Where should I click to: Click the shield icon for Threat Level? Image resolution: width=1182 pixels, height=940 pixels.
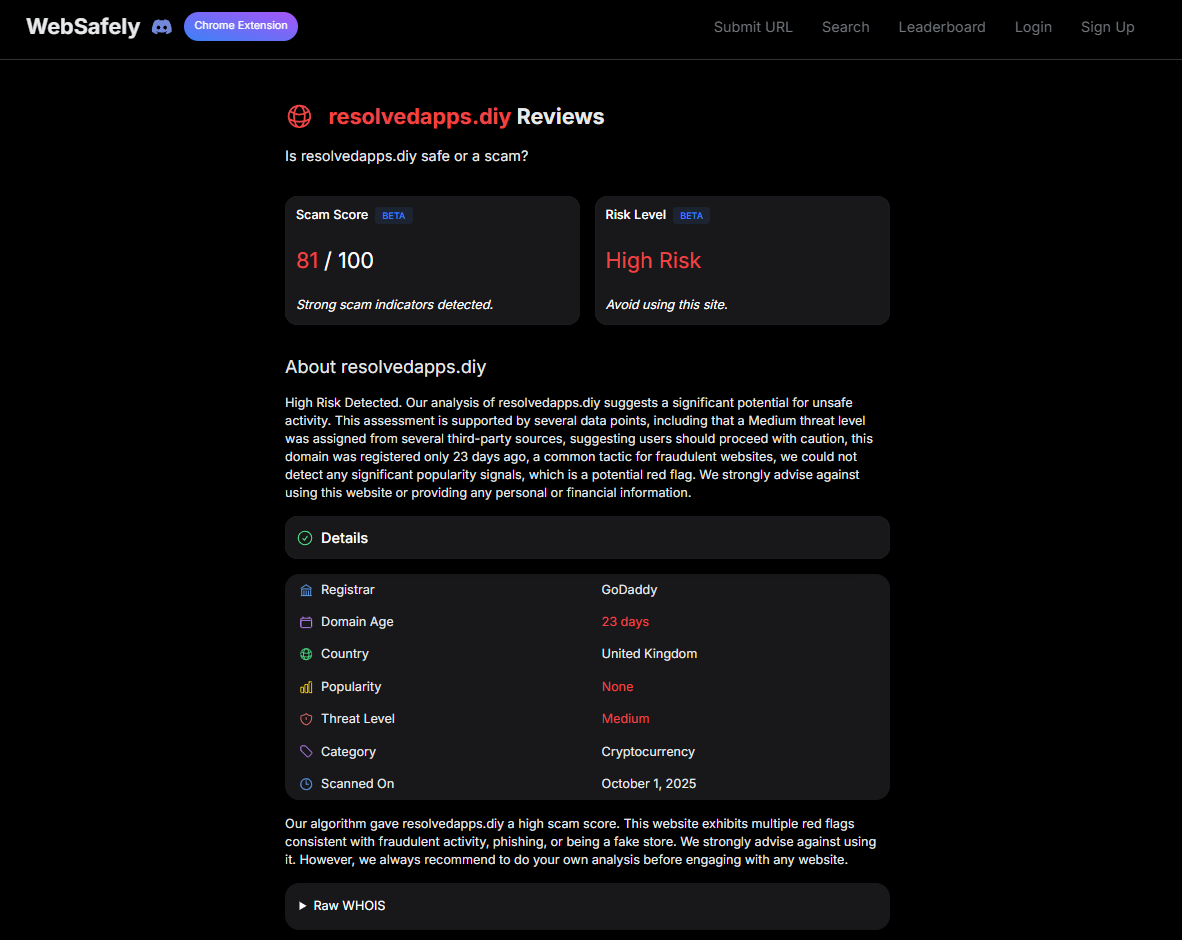click(x=305, y=719)
